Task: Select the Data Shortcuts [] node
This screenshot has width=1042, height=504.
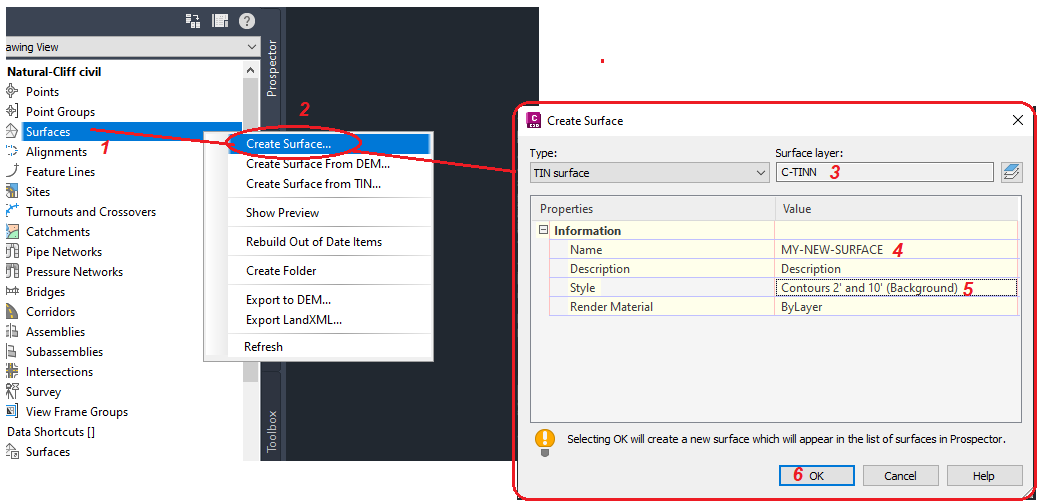Action: pyautogui.click(x=51, y=432)
